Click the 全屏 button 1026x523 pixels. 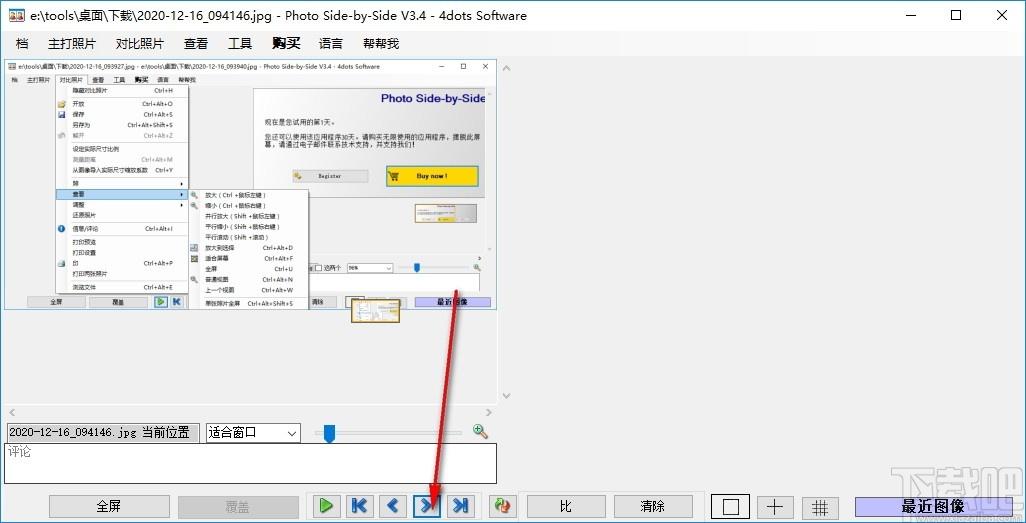109,507
